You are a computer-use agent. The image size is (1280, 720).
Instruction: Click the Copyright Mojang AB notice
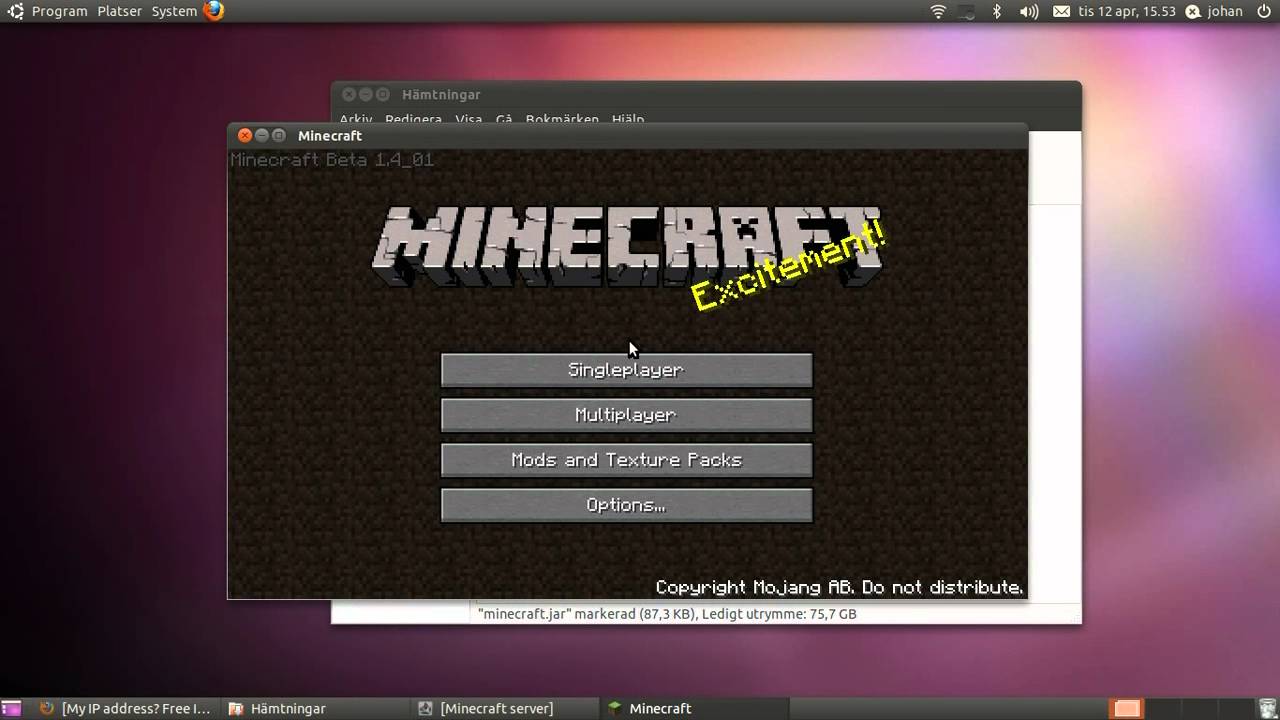[x=839, y=587]
